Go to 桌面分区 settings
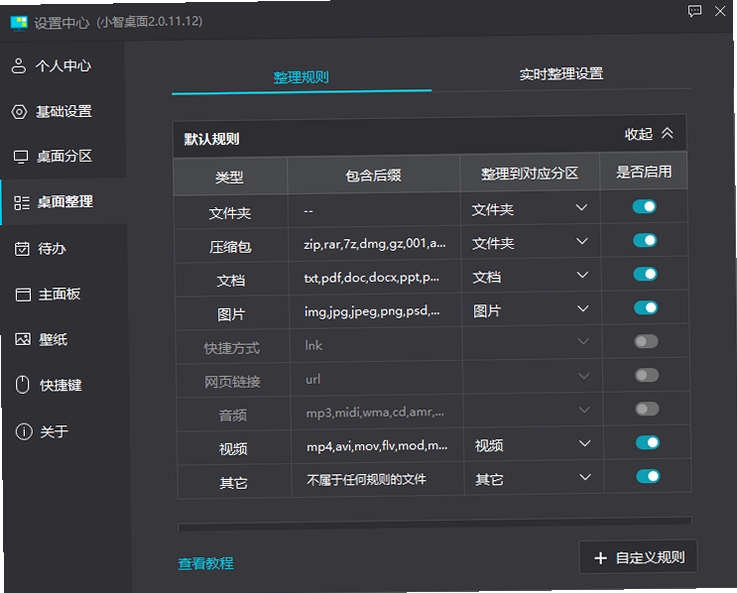This screenshot has height=593, width=737. (x=63, y=156)
